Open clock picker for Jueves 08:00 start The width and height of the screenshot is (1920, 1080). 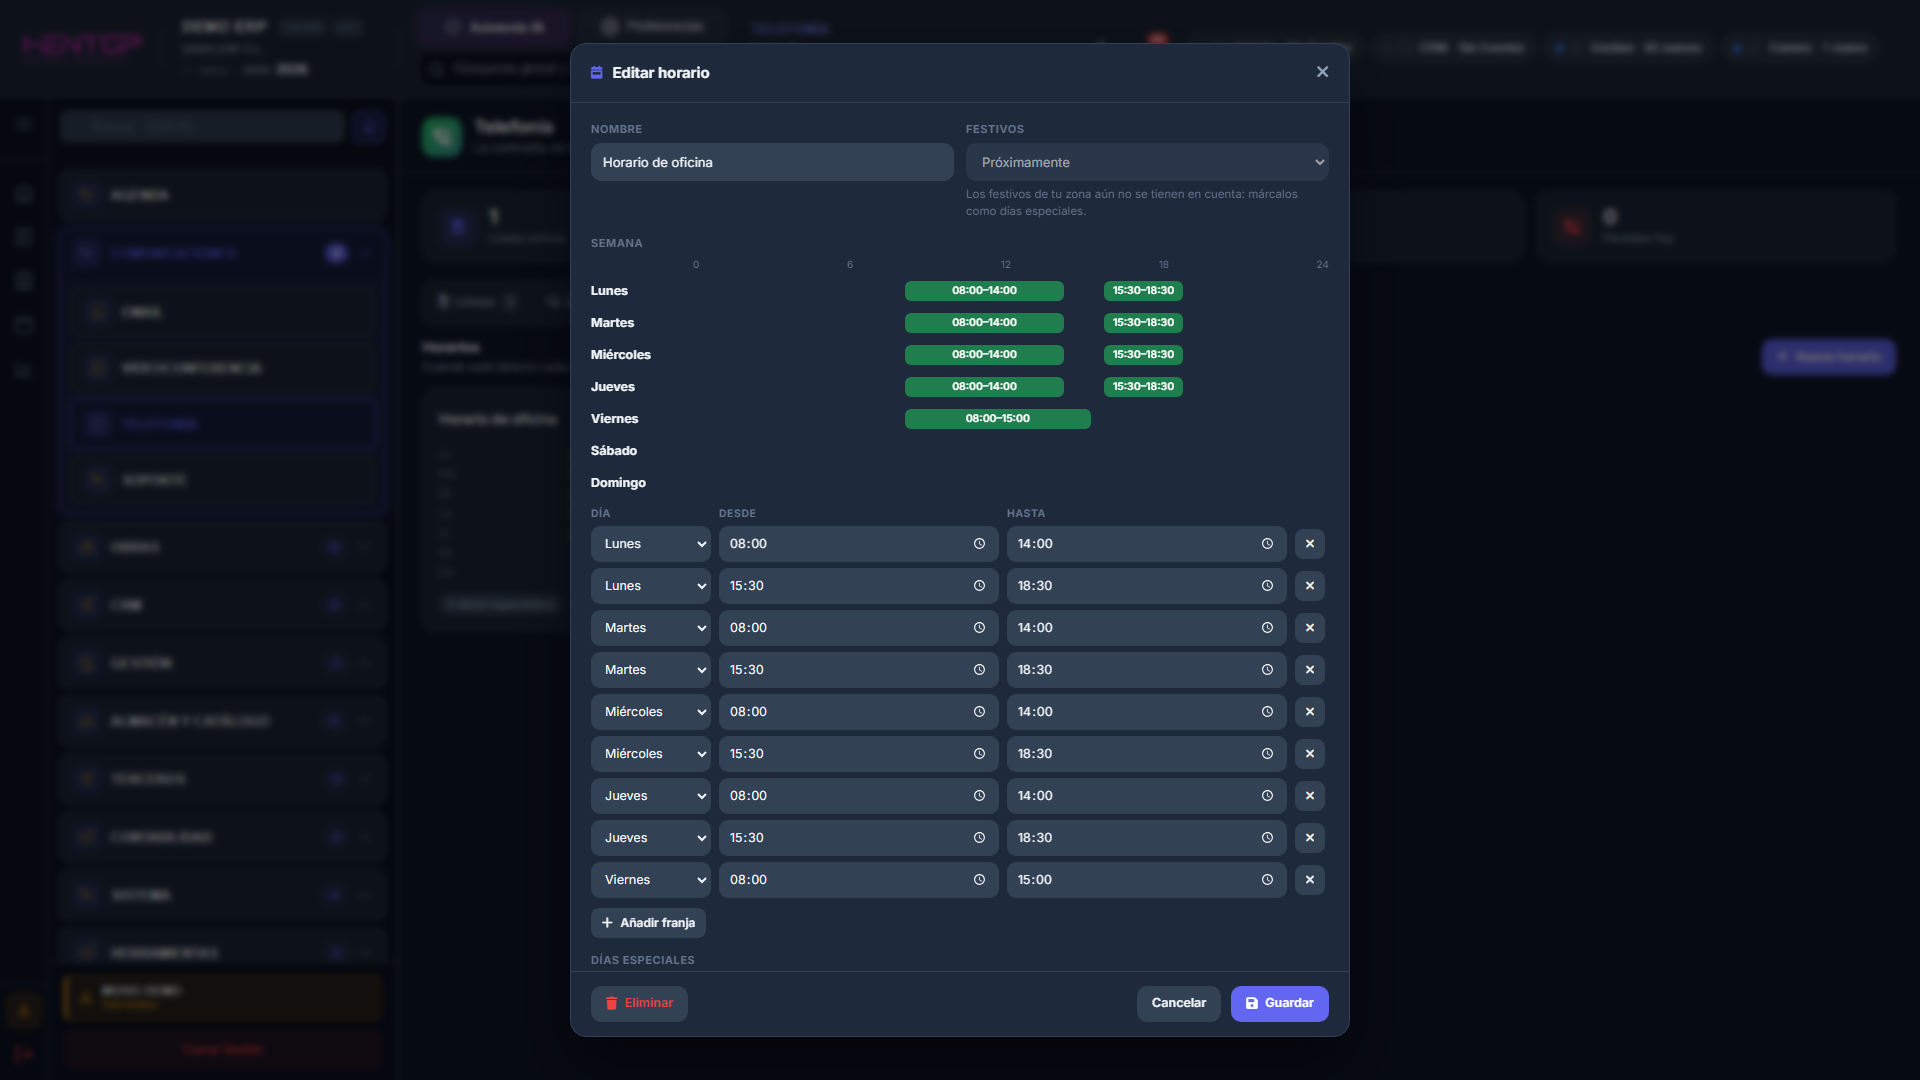click(979, 796)
